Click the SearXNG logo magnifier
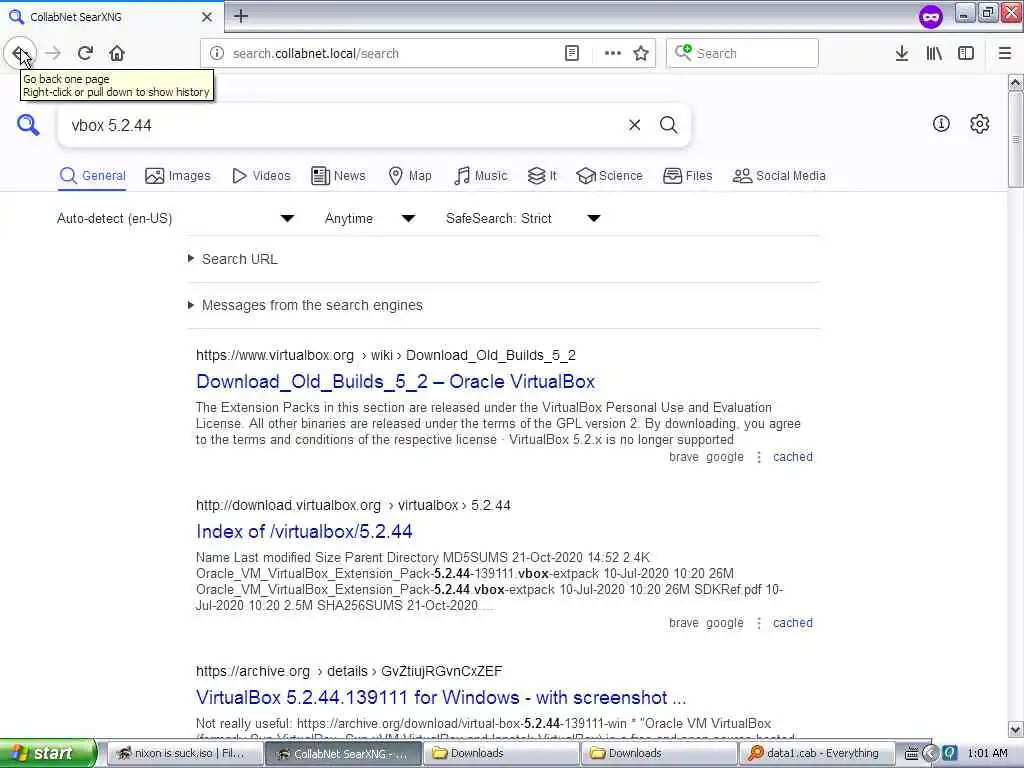 tap(28, 124)
